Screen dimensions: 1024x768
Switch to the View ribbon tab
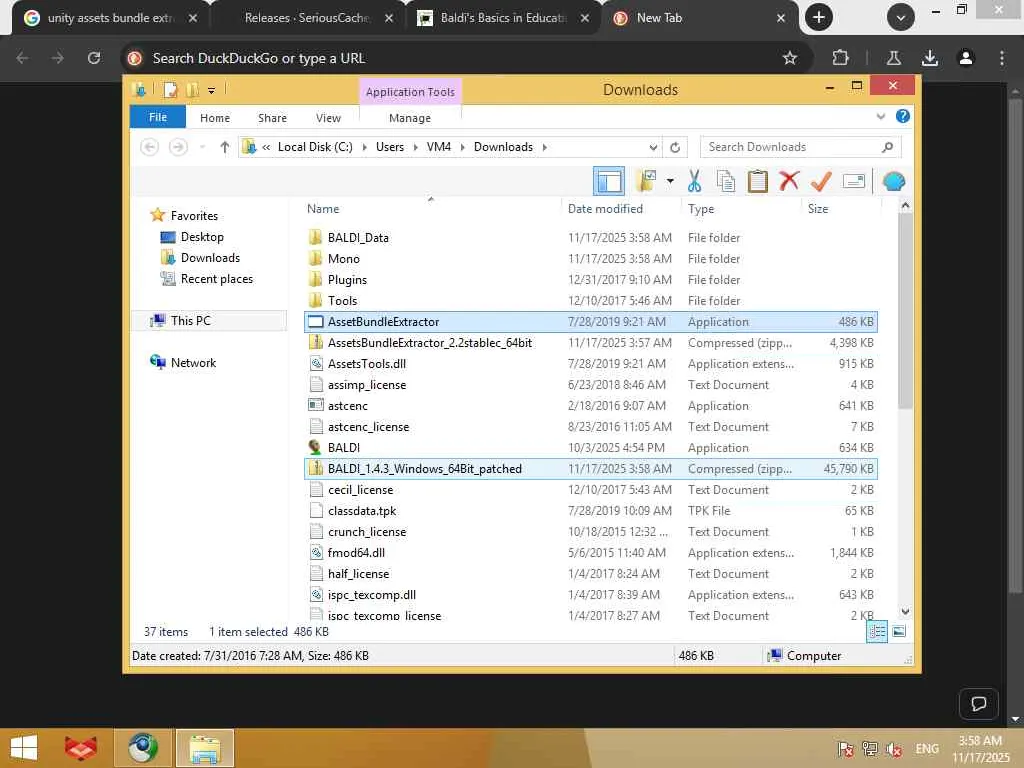click(x=328, y=118)
